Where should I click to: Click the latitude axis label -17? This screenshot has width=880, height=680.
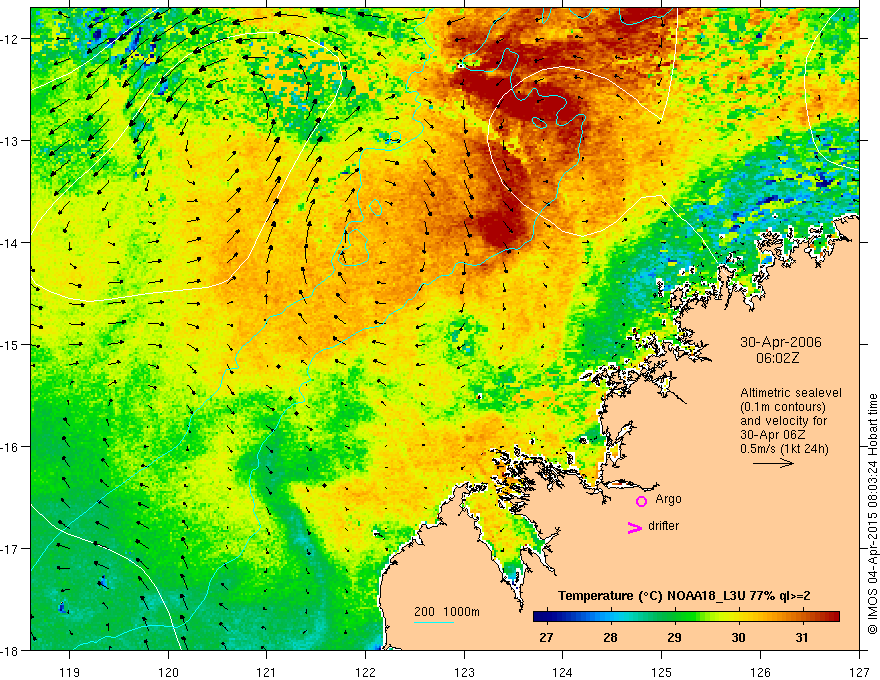pos(10,549)
